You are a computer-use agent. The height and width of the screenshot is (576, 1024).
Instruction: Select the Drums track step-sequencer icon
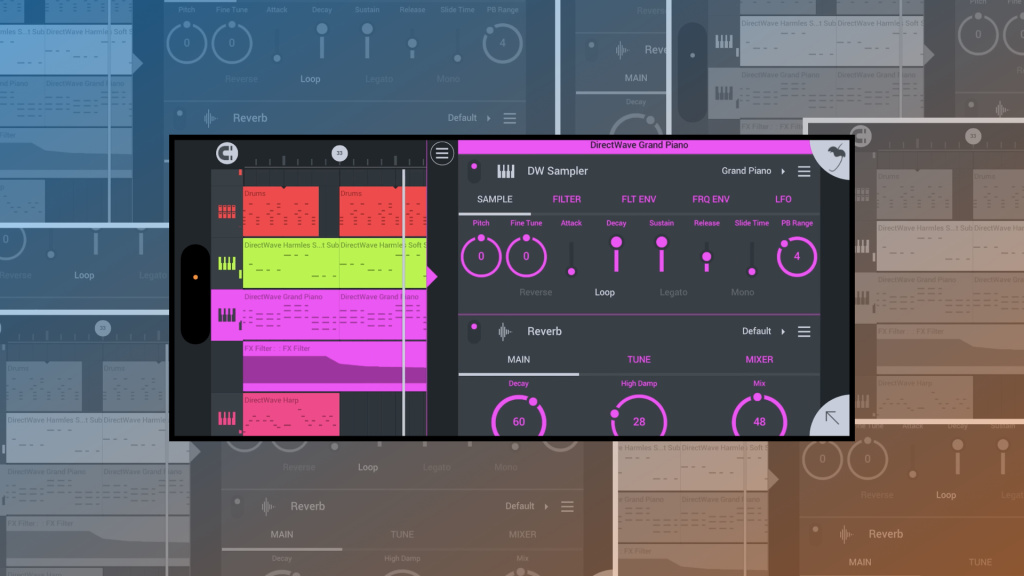click(227, 211)
